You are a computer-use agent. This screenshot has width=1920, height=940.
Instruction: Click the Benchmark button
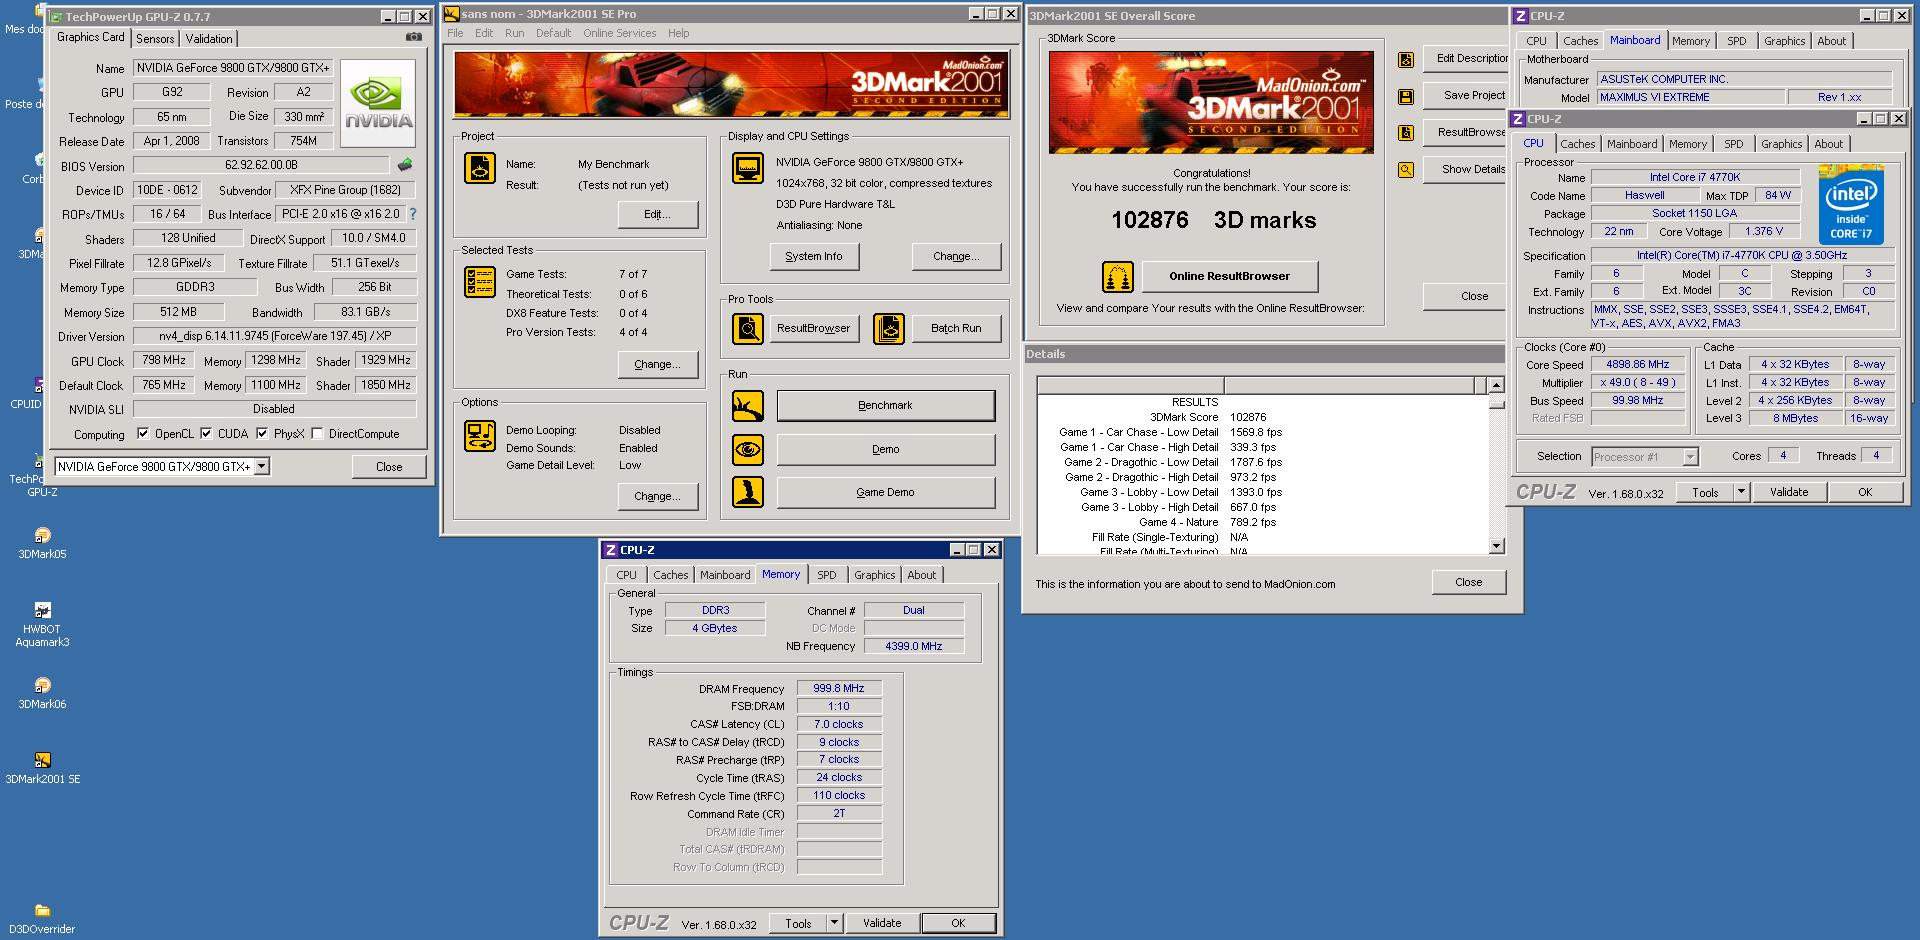(885, 405)
